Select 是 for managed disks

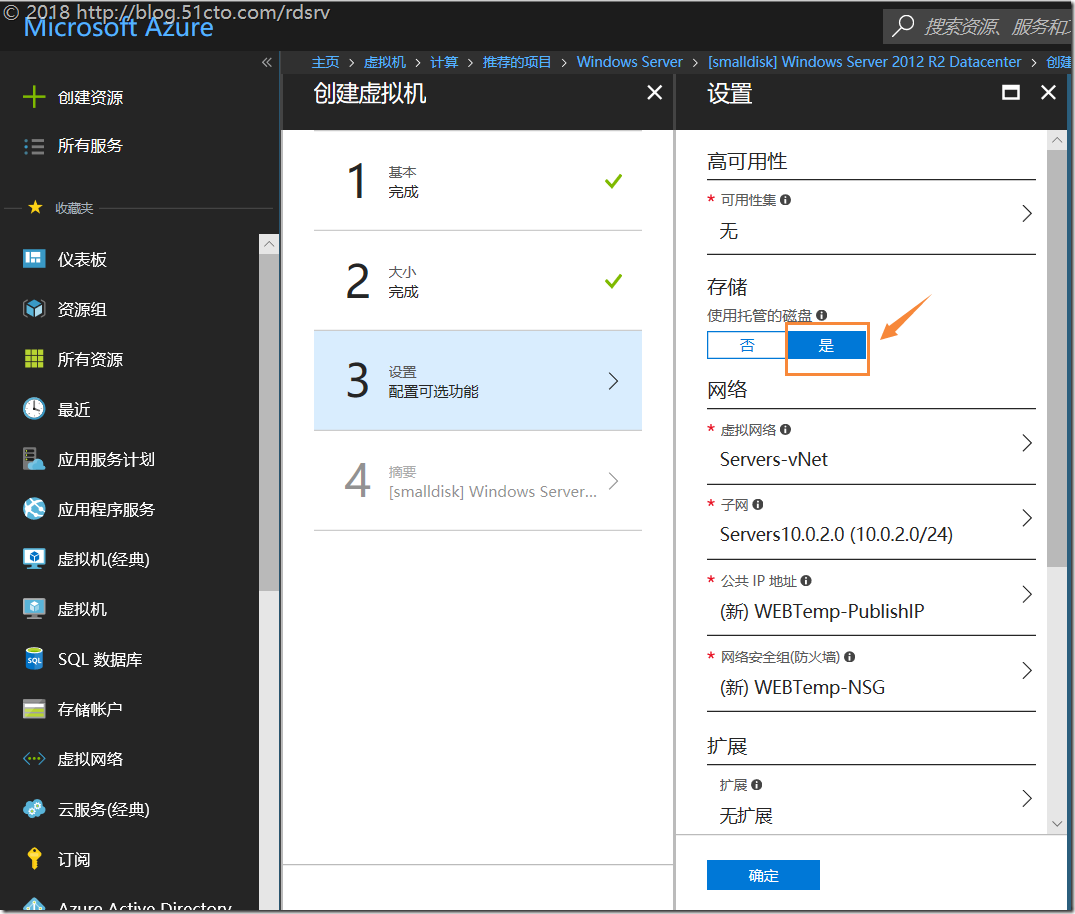(x=826, y=345)
